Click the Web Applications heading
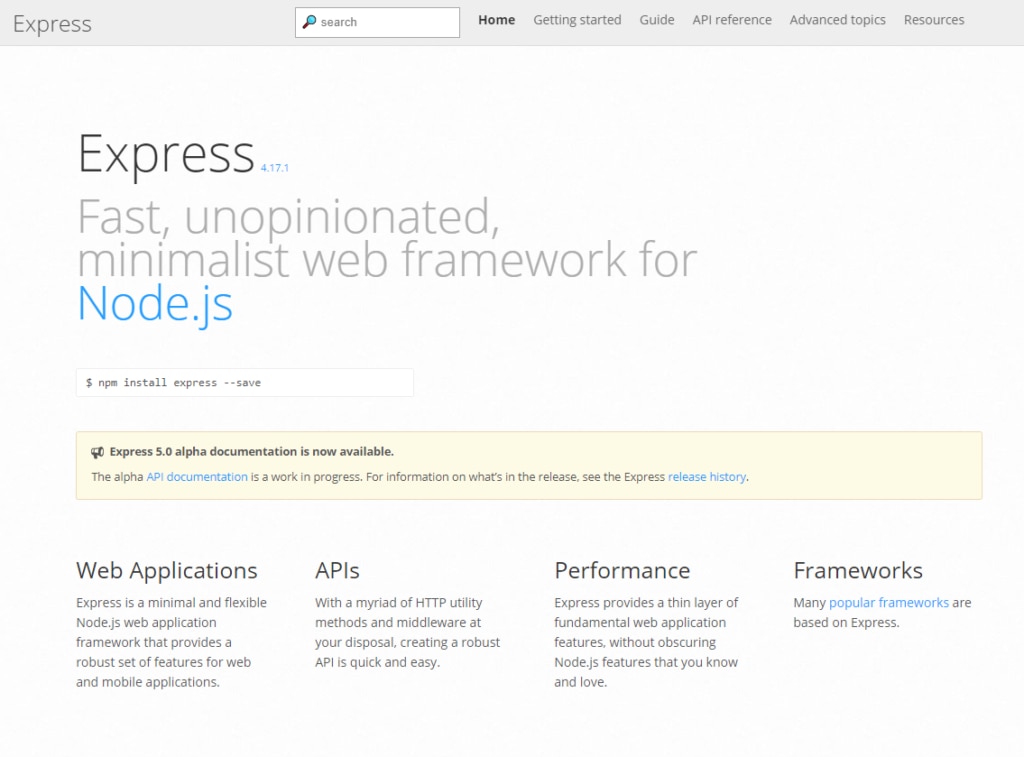Viewport: 1024px width, 757px height. pyautogui.click(x=166, y=571)
